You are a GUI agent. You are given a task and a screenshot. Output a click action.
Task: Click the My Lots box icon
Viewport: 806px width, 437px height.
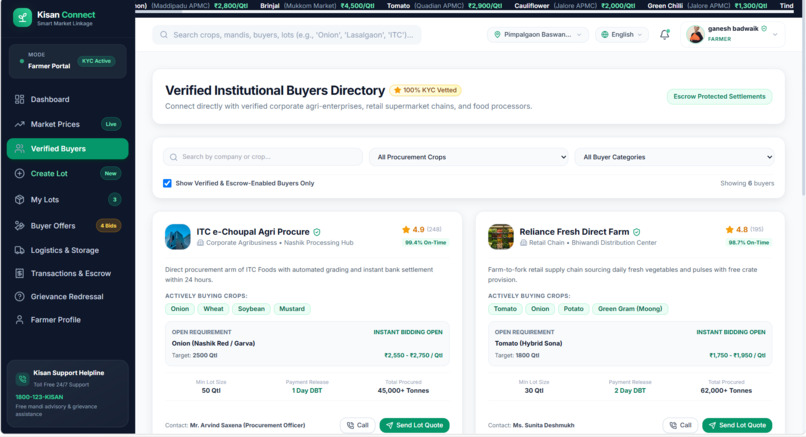pos(20,199)
